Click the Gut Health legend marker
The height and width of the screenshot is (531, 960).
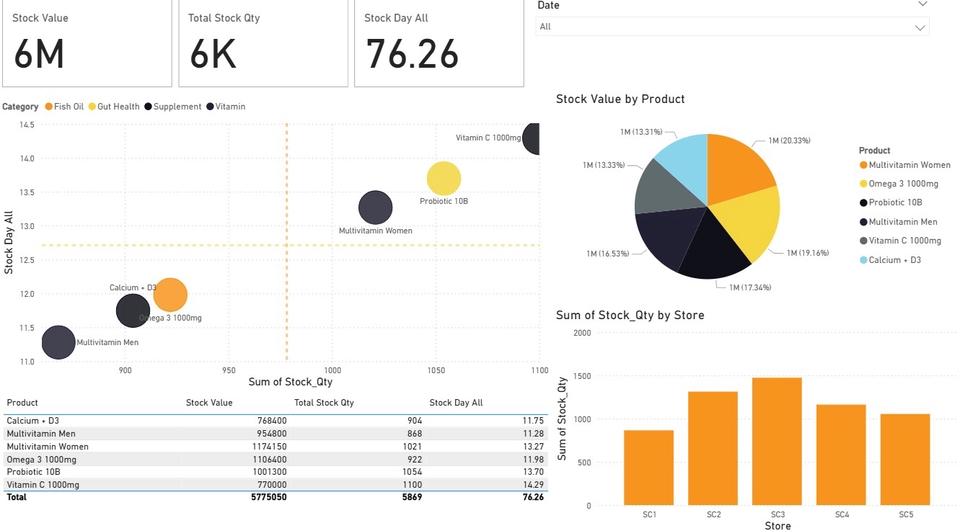(x=92, y=107)
